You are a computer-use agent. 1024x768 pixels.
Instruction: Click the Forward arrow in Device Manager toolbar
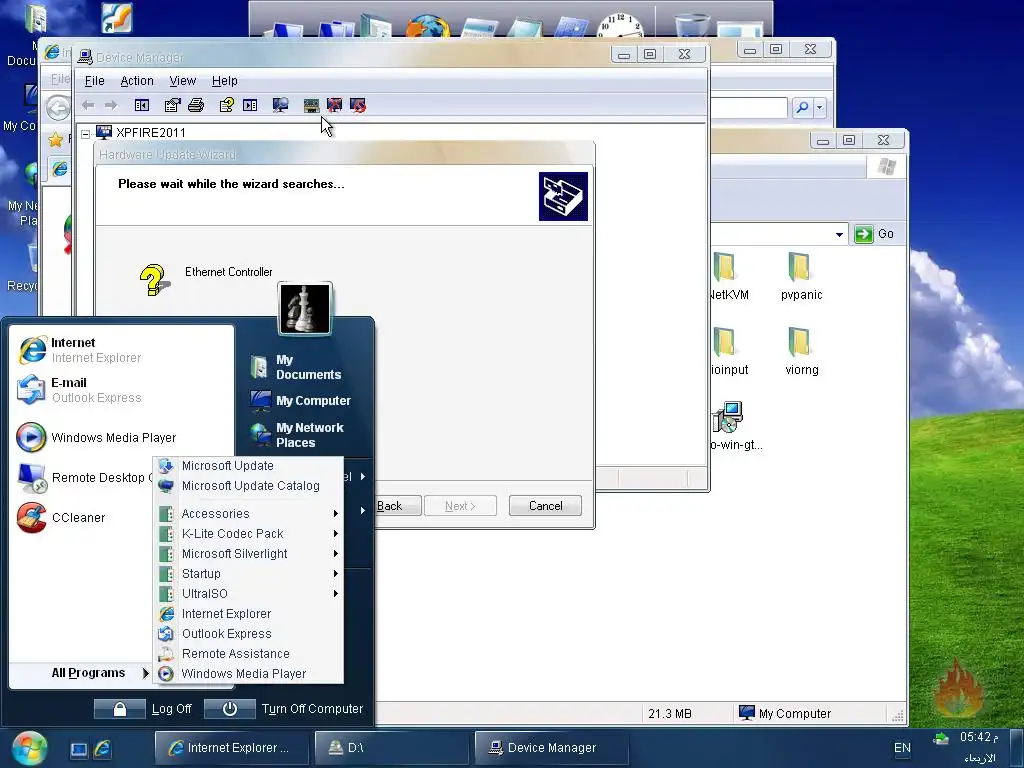pyautogui.click(x=111, y=105)
